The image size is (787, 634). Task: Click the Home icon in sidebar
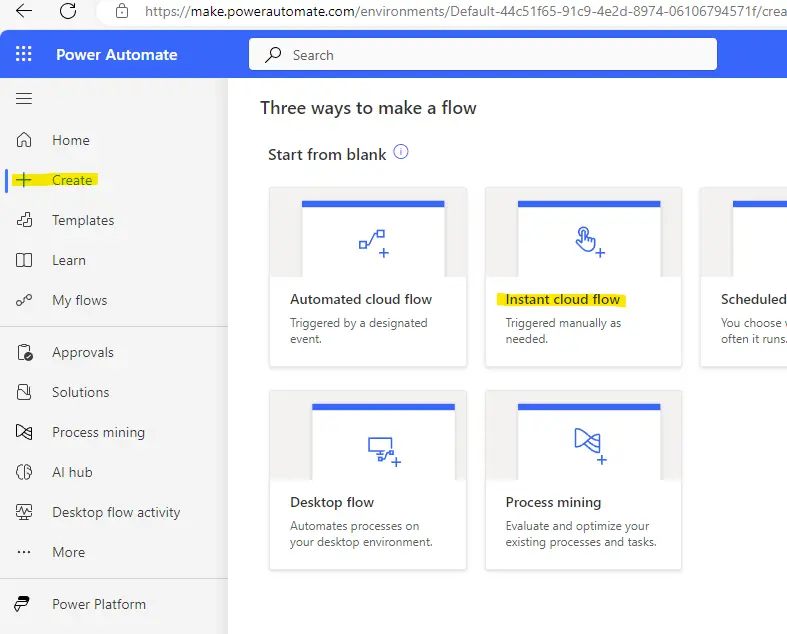click(25, 140)
